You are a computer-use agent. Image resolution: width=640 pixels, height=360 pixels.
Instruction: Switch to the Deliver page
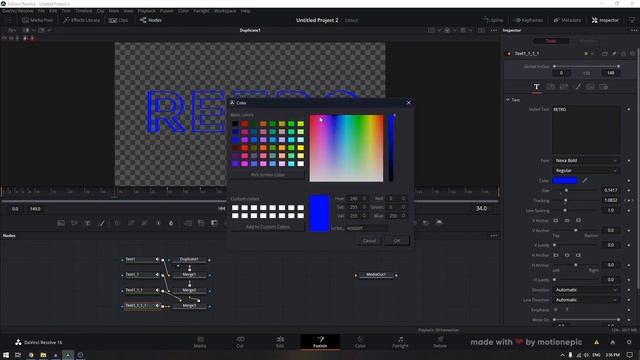click(x=440, y=342)
